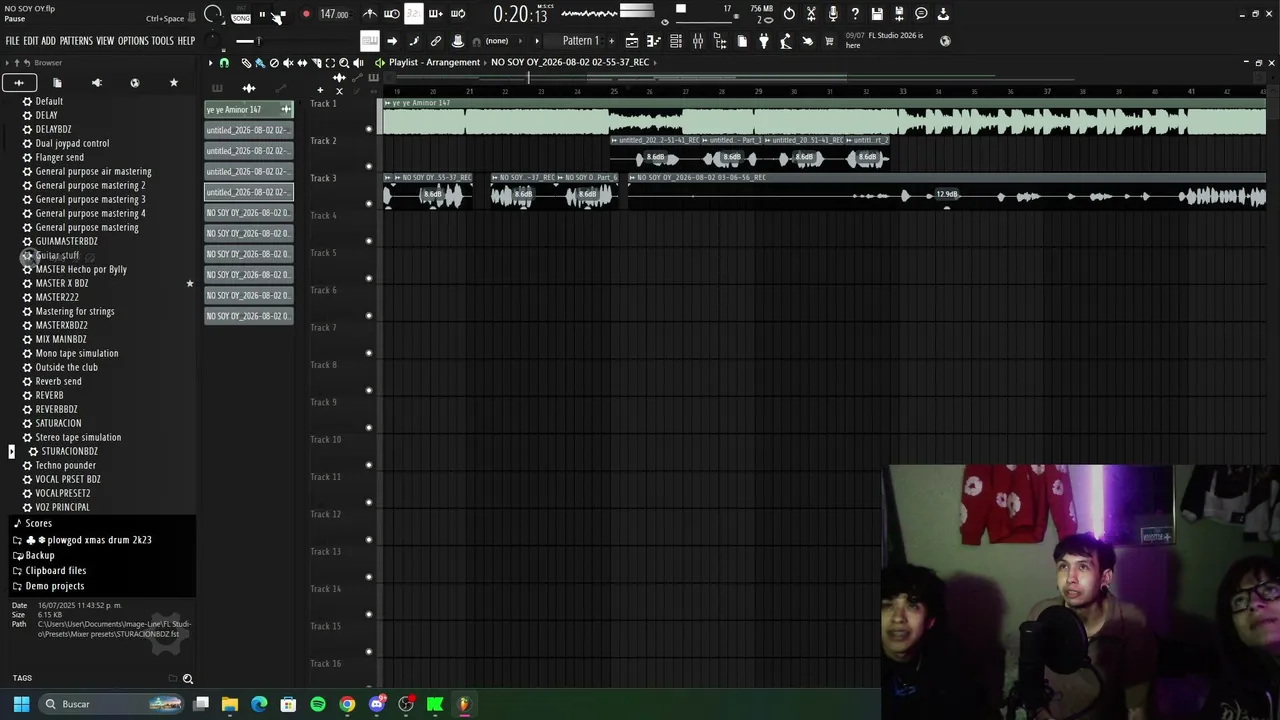Click the shopping cart content library icon
The height and width of the screenshot is (720, 1280).
(x=829, y=41)
